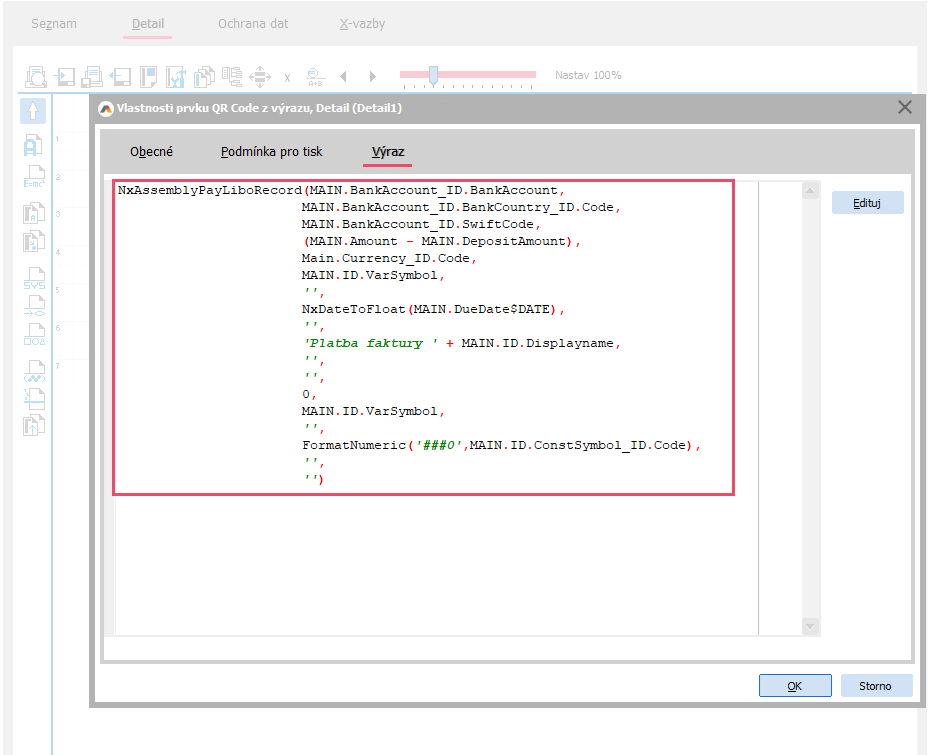Screen dimensions: 929x755
Task: Open the print preview magnifier icon
Action: pyautogui.click(x=36, y=76)
